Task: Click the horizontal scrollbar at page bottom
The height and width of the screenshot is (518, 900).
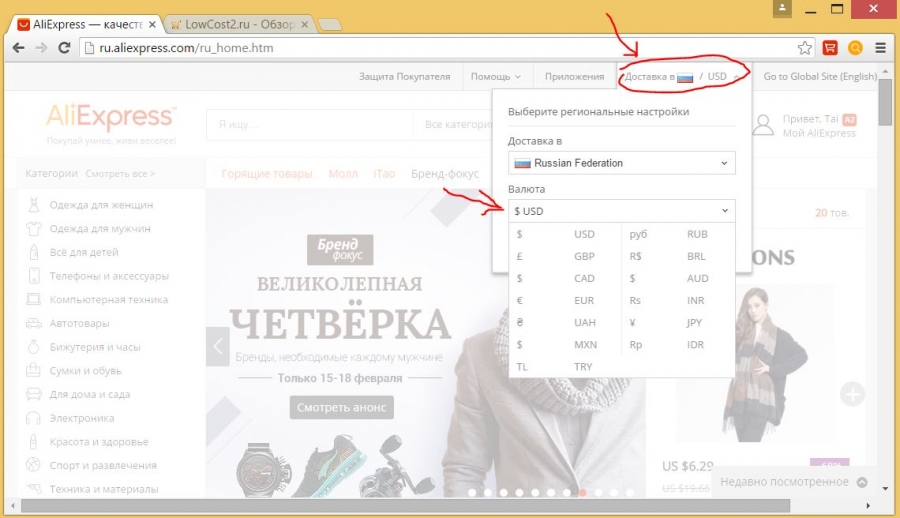Action: point(405,506)
